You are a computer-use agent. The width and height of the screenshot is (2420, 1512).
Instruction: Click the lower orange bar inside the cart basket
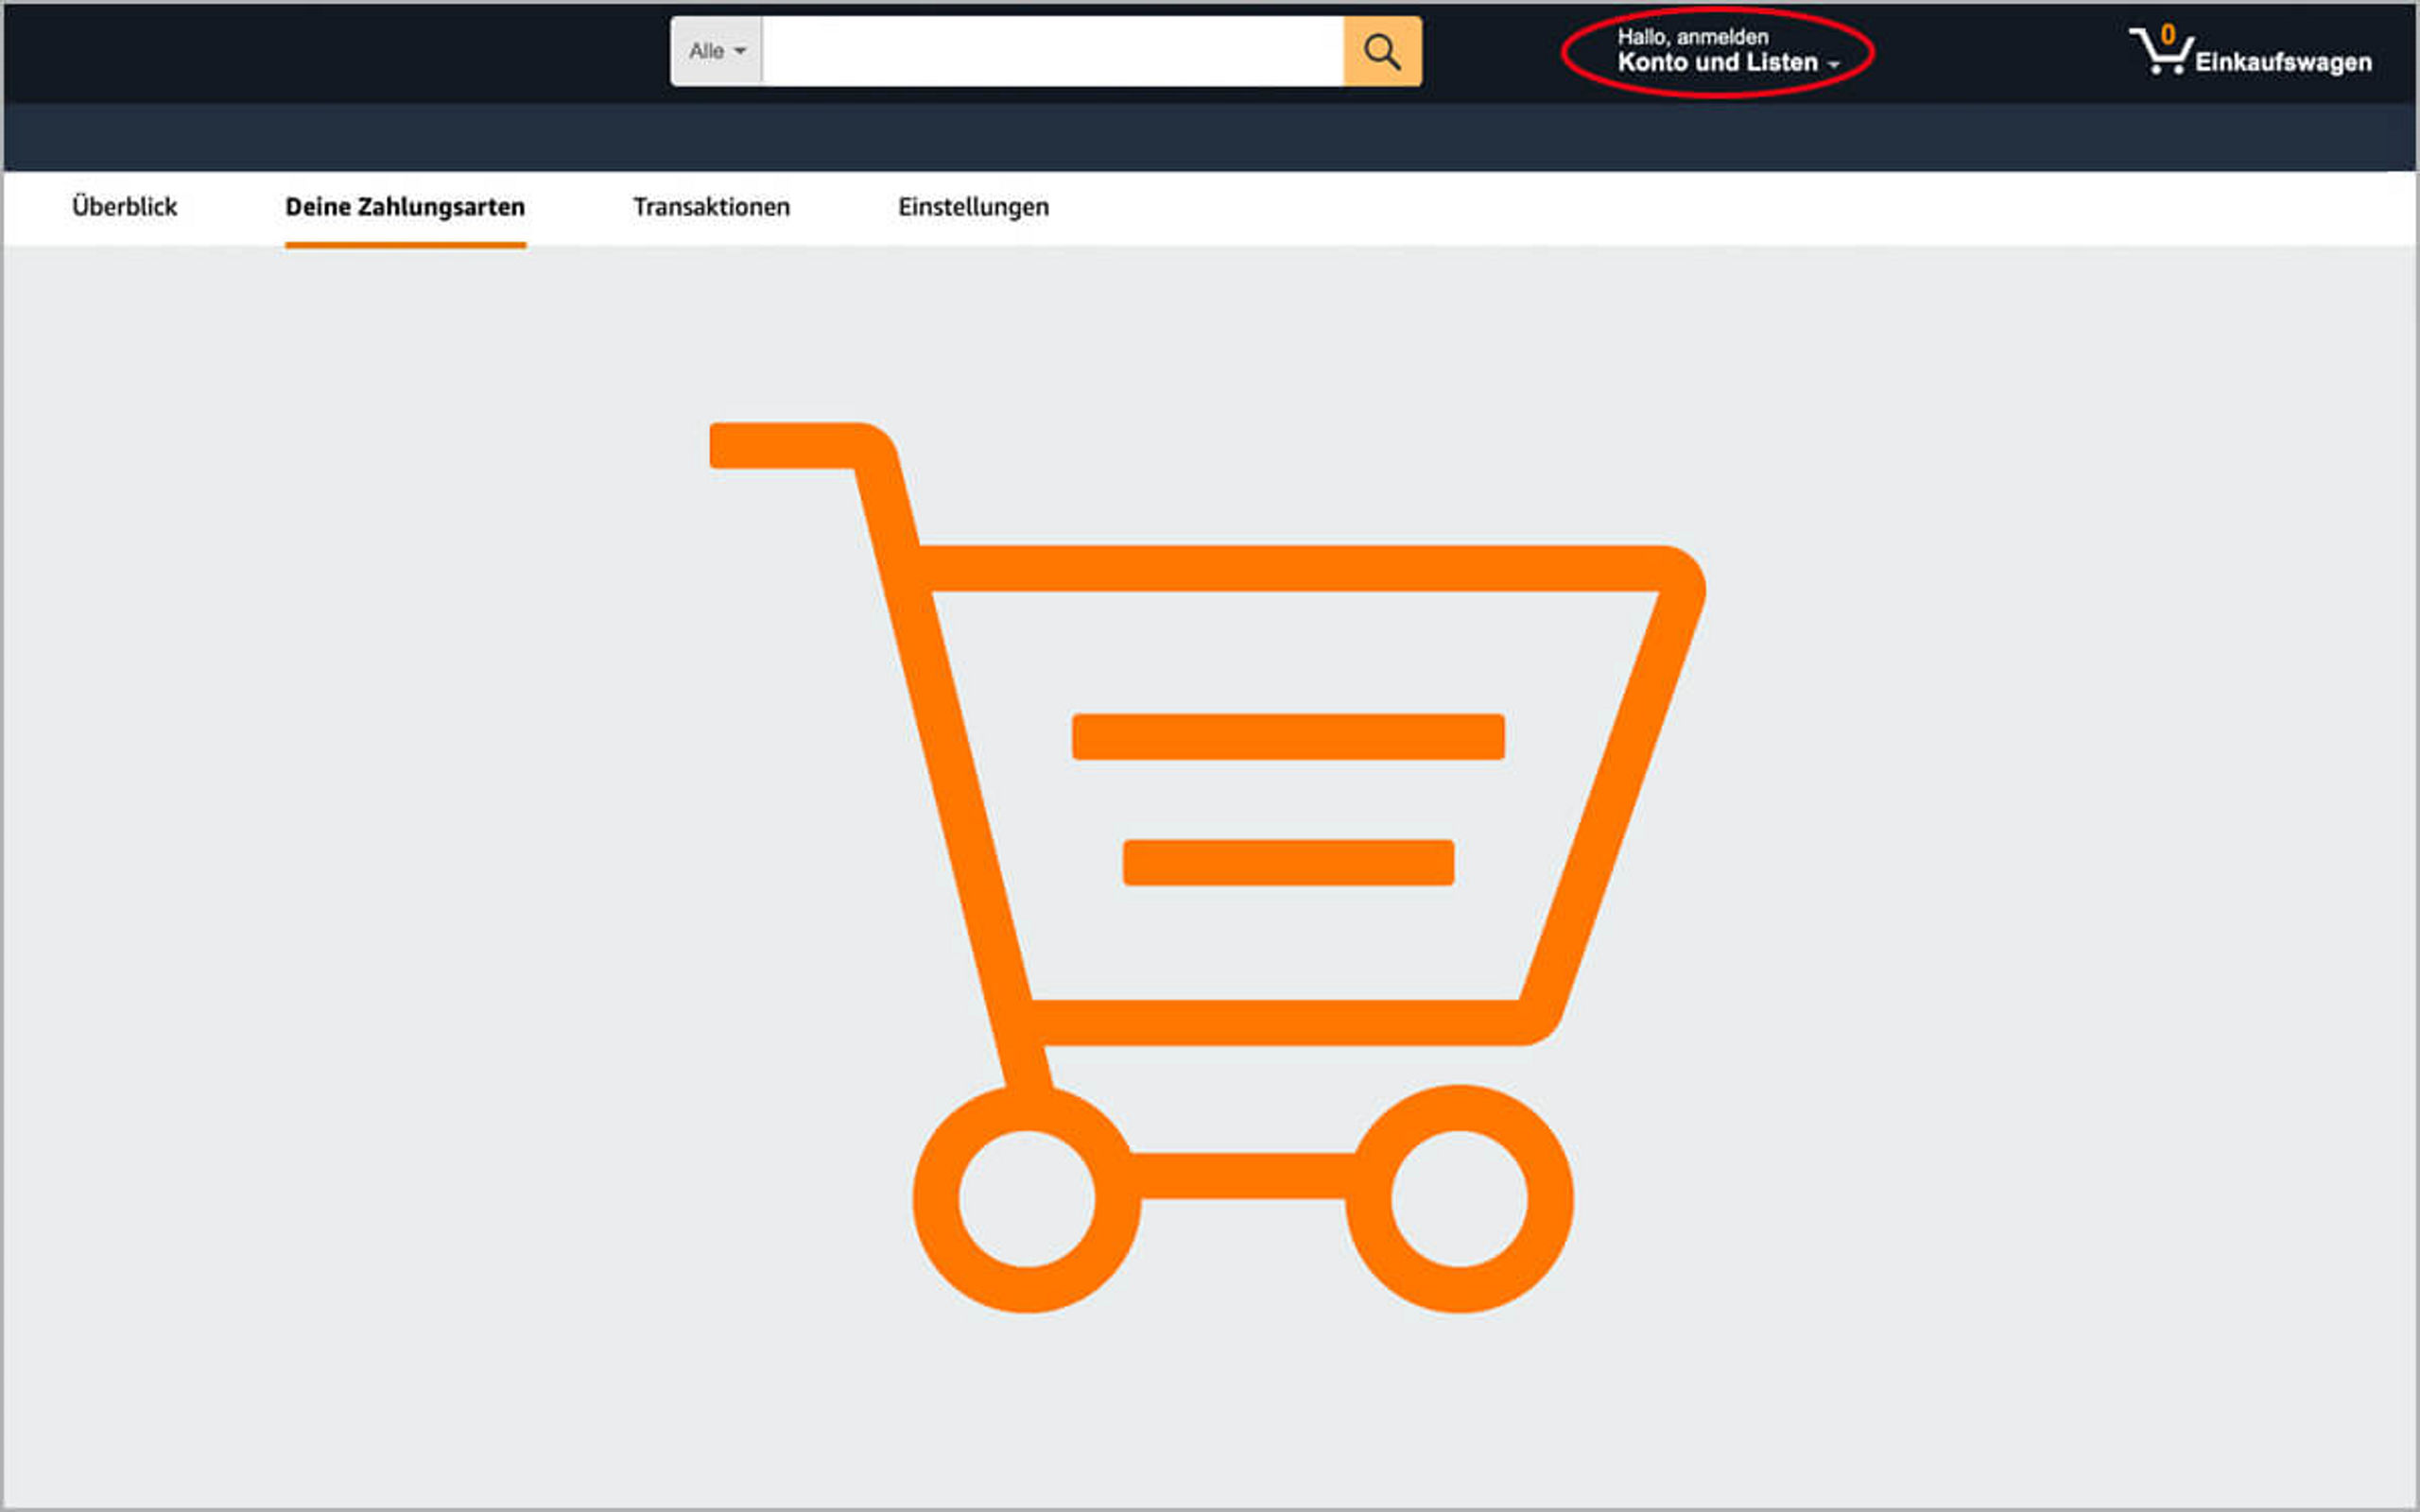pyautogui.click(x=1288, y=862)
